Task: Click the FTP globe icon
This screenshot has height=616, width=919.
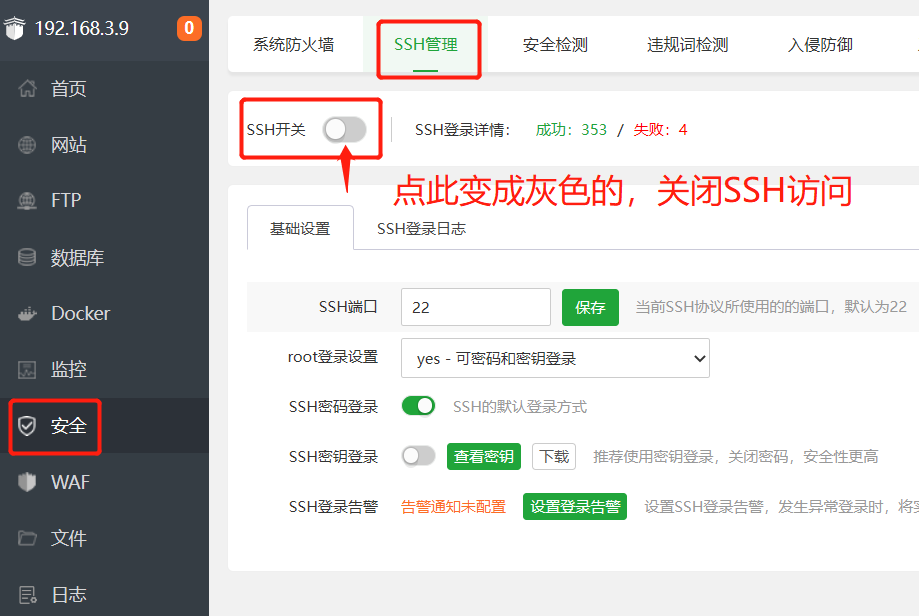Action: coord(27,200)
